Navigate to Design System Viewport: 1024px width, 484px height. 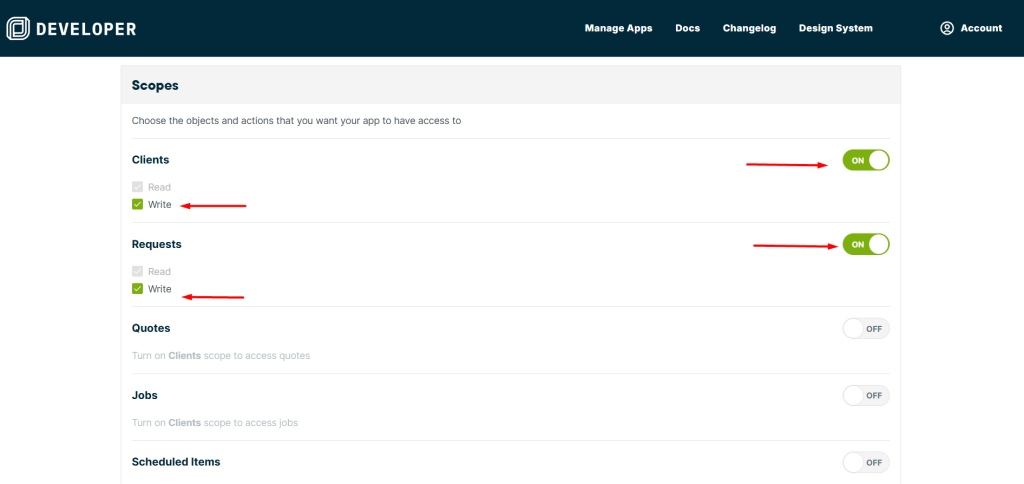pos(835,28)
